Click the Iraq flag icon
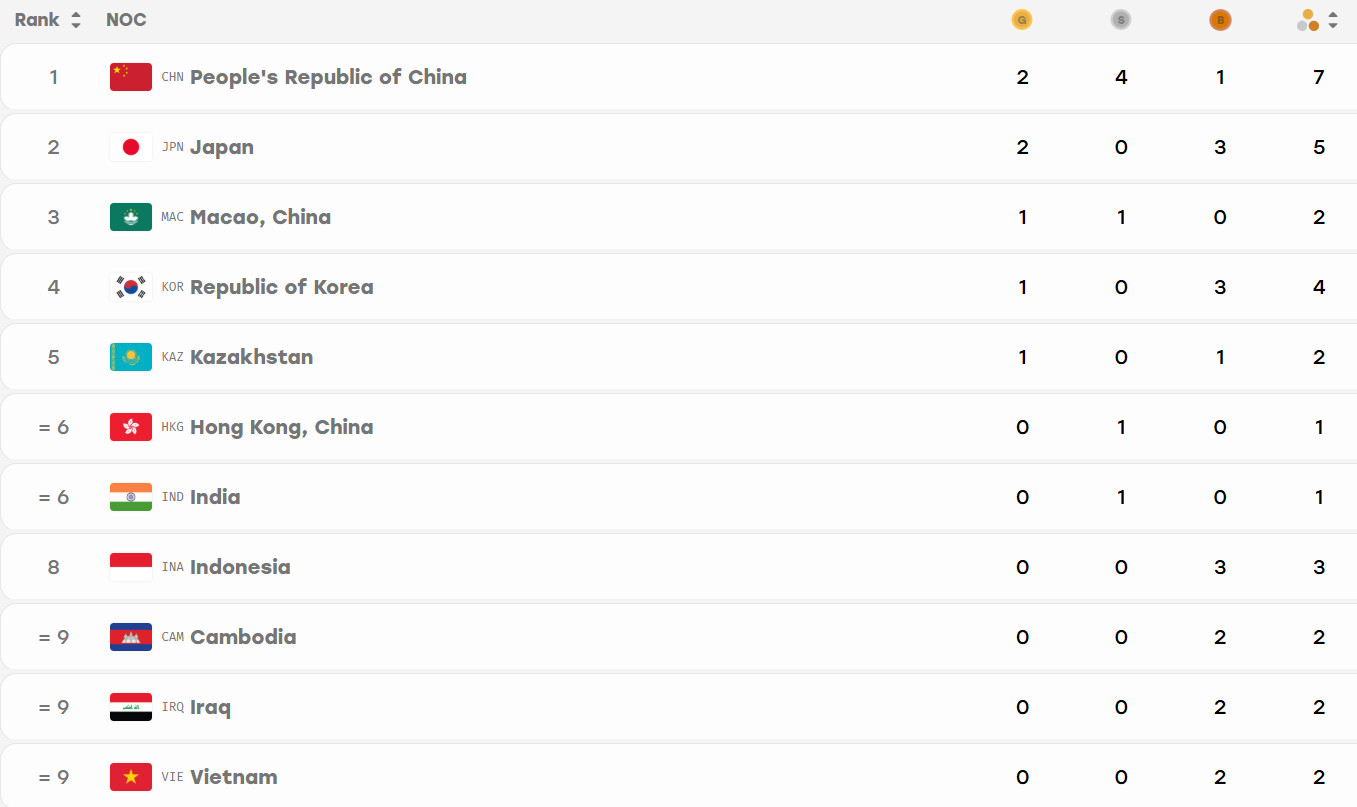This screenshot has width=1357, height=807. click(x=131, y=707)
